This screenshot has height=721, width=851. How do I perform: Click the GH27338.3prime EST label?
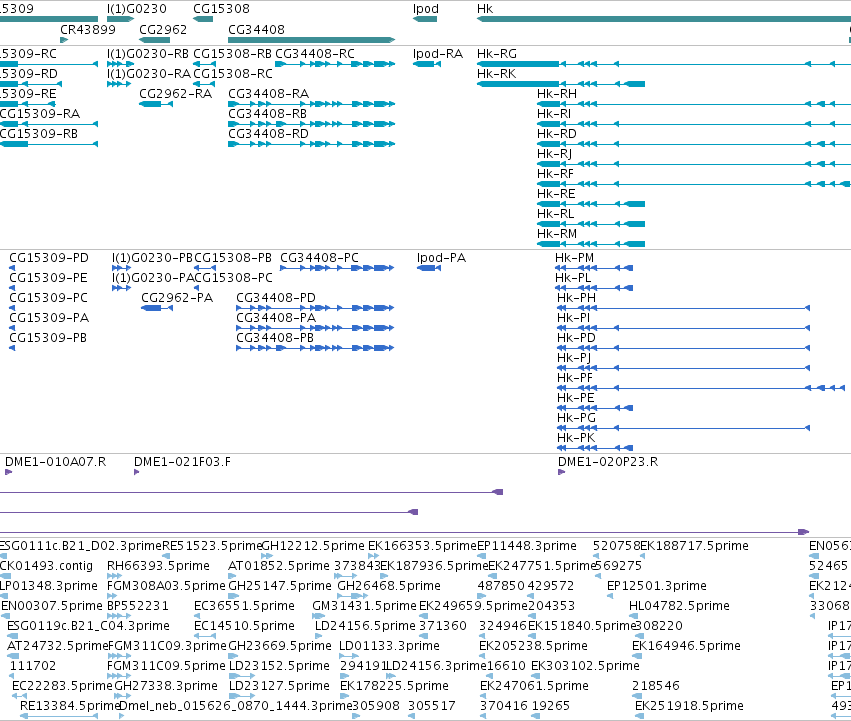pyautogui.click(x=166, y=686)
